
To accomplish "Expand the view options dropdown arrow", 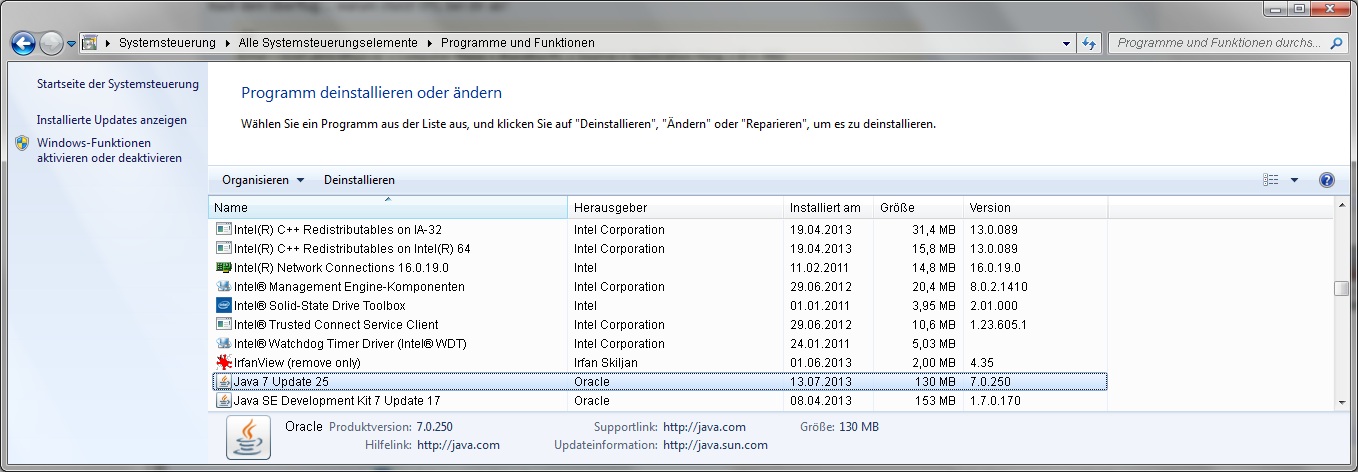I will pos(1294,180).
